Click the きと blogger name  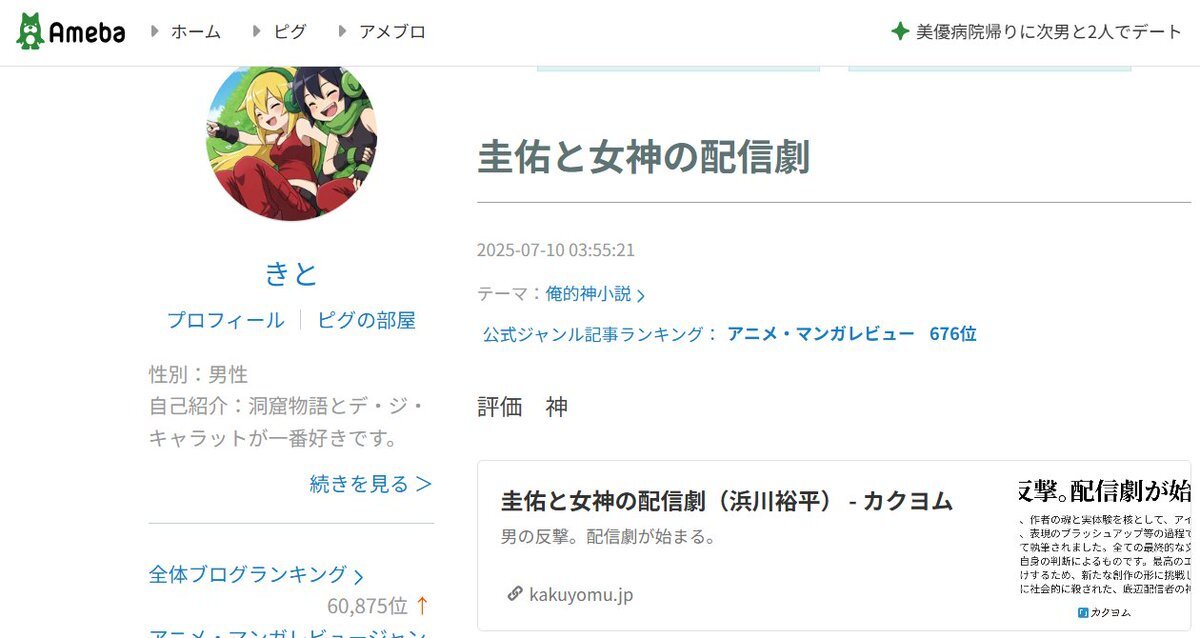(291, 272)
